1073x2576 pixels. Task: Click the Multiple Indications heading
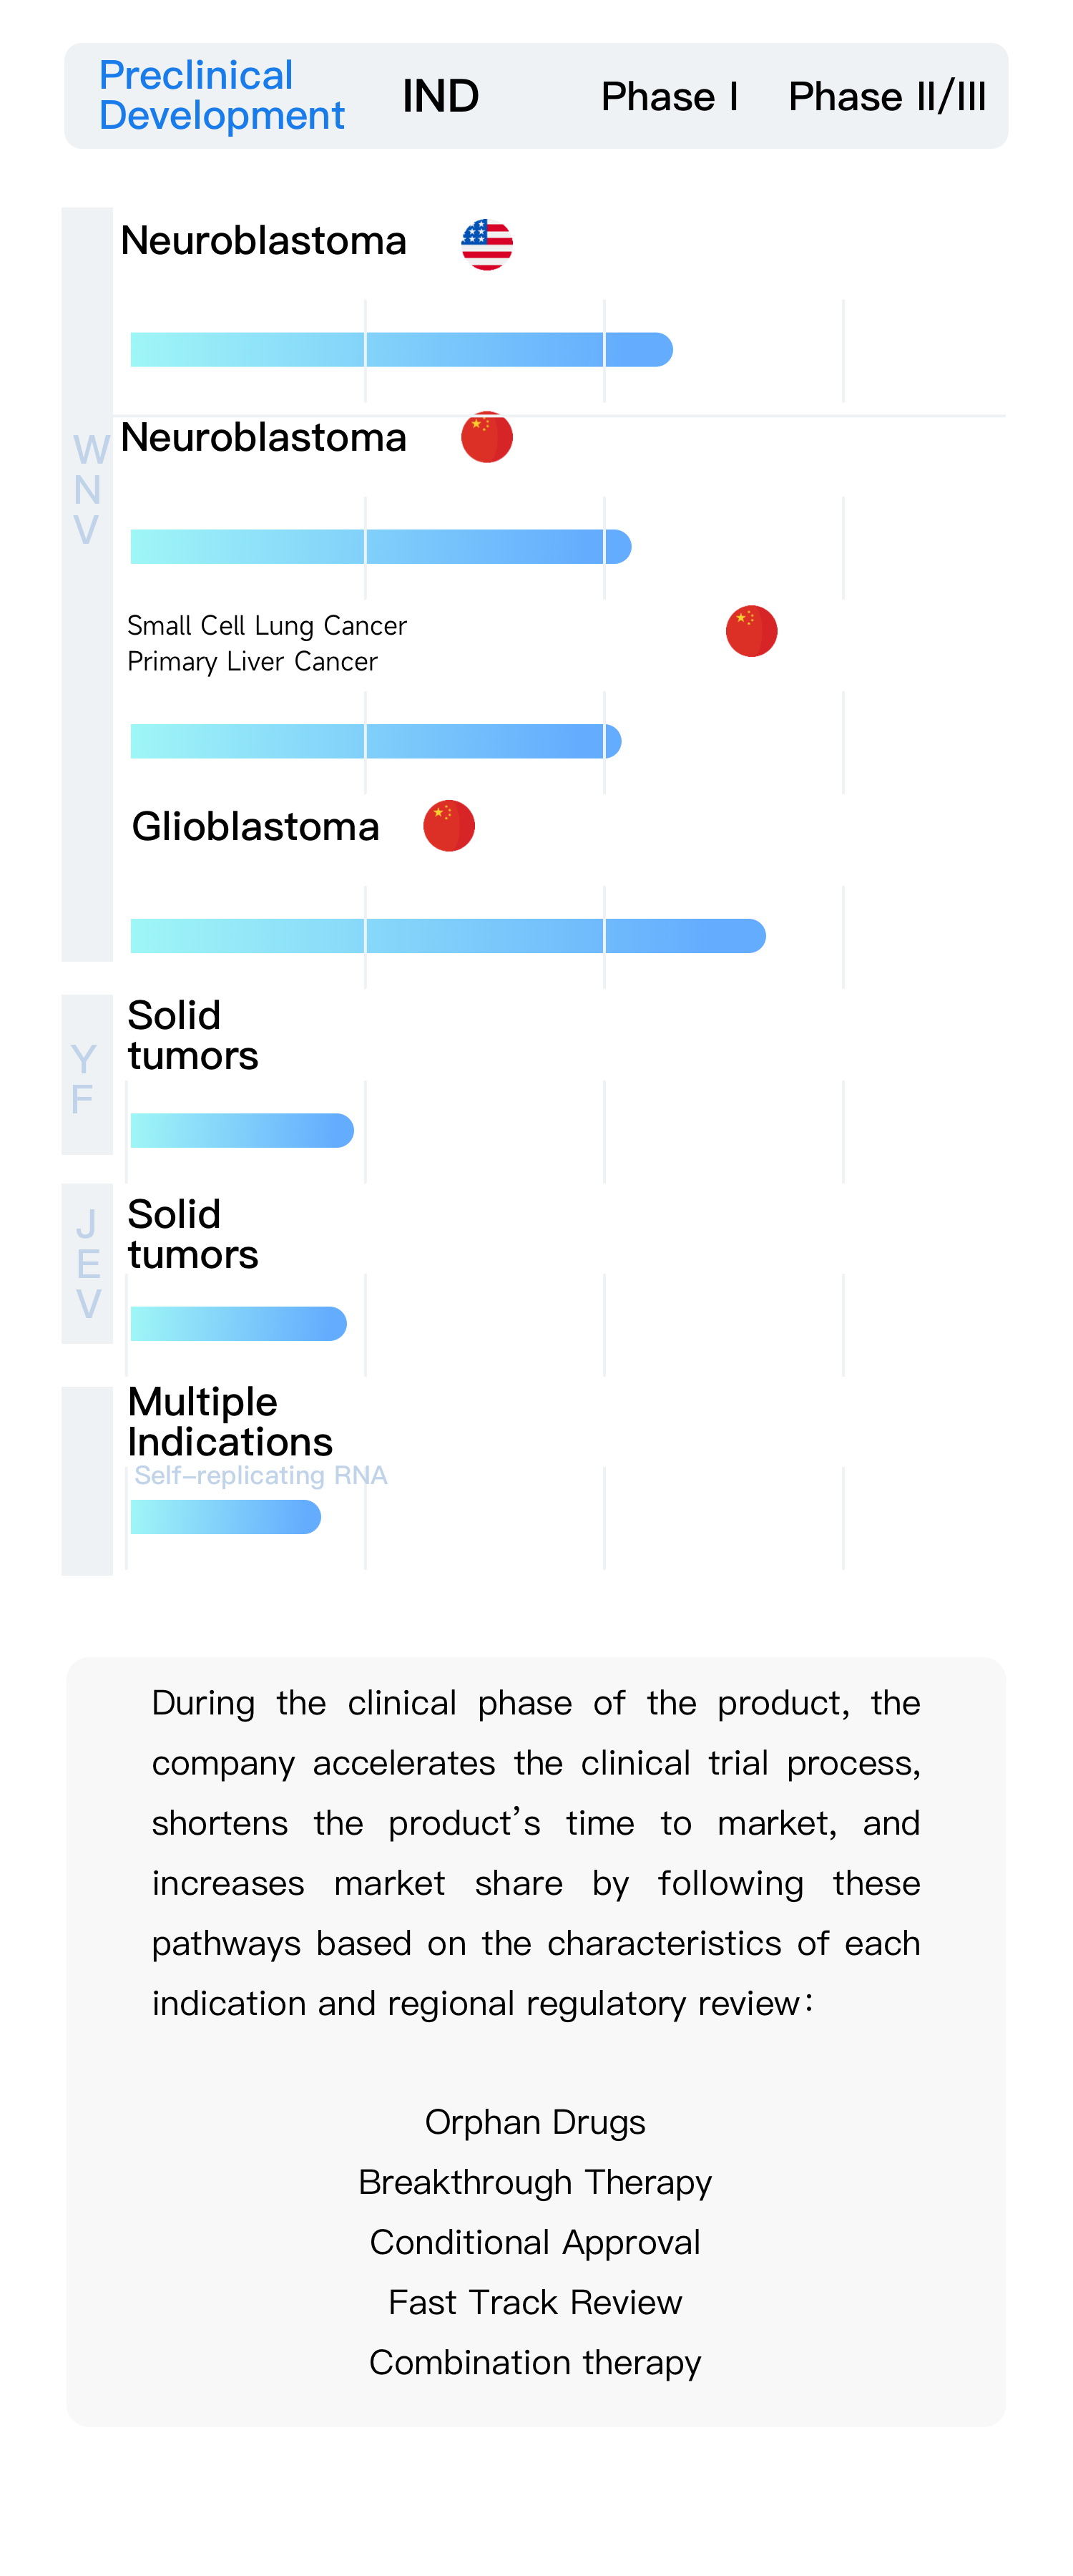[x=230, y=1421]
